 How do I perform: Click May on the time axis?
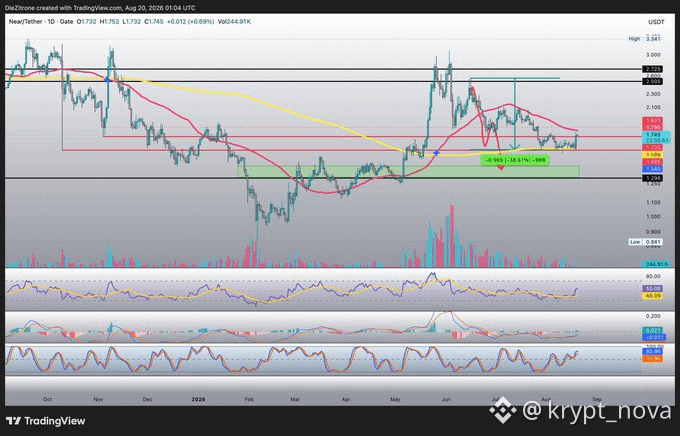pyautogui.click(x=395, y=399)
